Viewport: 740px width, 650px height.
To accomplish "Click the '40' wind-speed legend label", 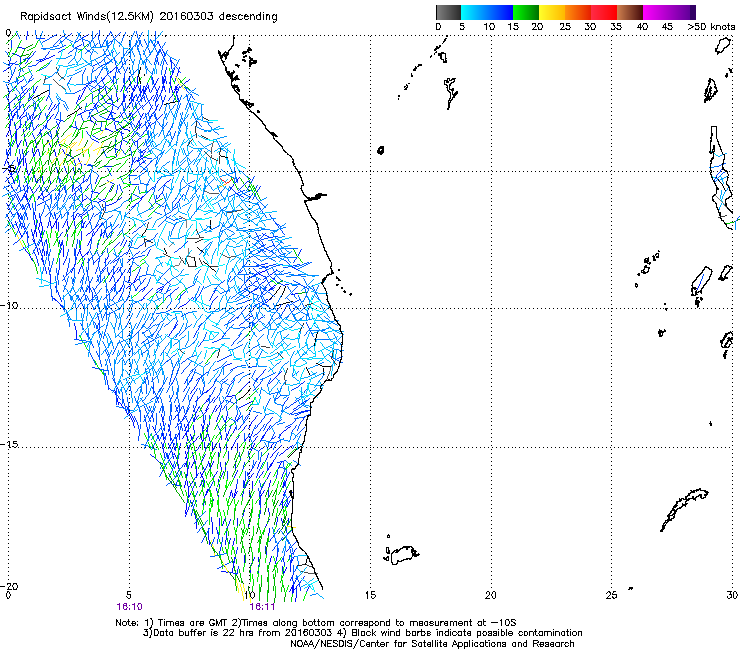I will [642, 27].
